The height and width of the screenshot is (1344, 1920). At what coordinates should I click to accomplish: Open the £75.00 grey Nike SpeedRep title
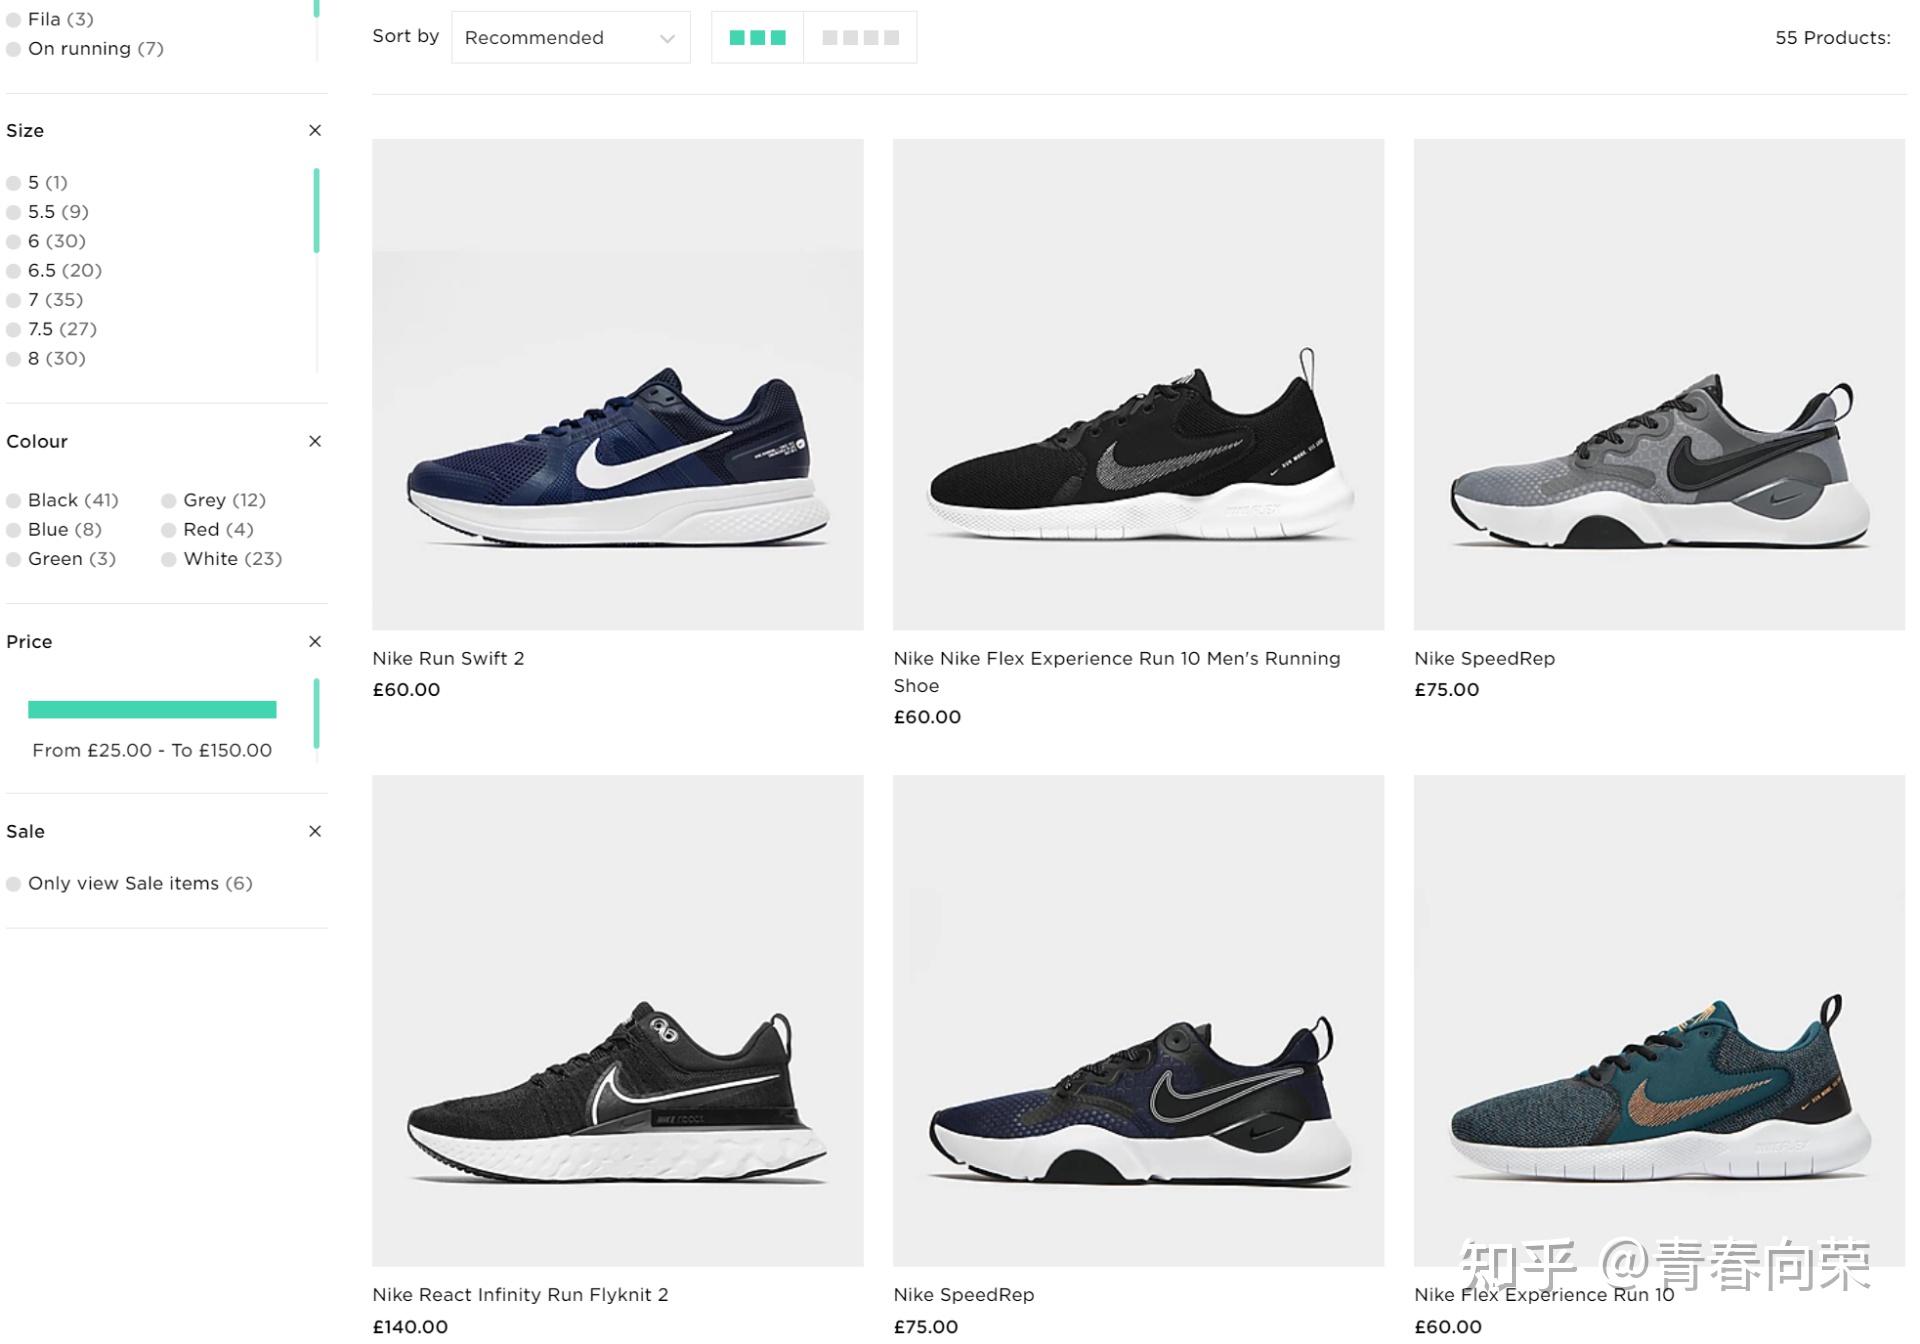point(1485,658)
